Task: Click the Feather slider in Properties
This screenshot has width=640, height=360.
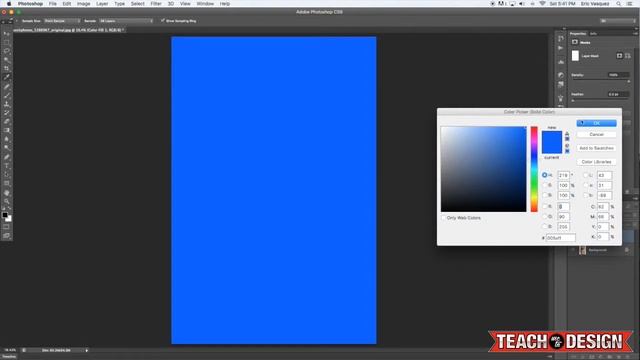Action: coord(601,100)
